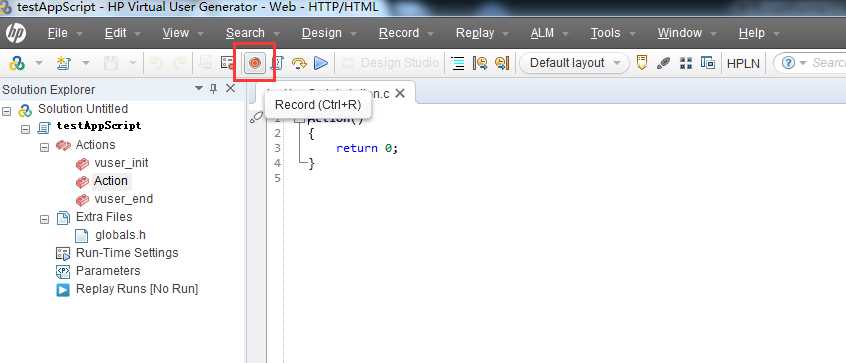The image size is (846, 363).
Task: Click the overlapping windows toolbar icon
Action: point(707,63)
